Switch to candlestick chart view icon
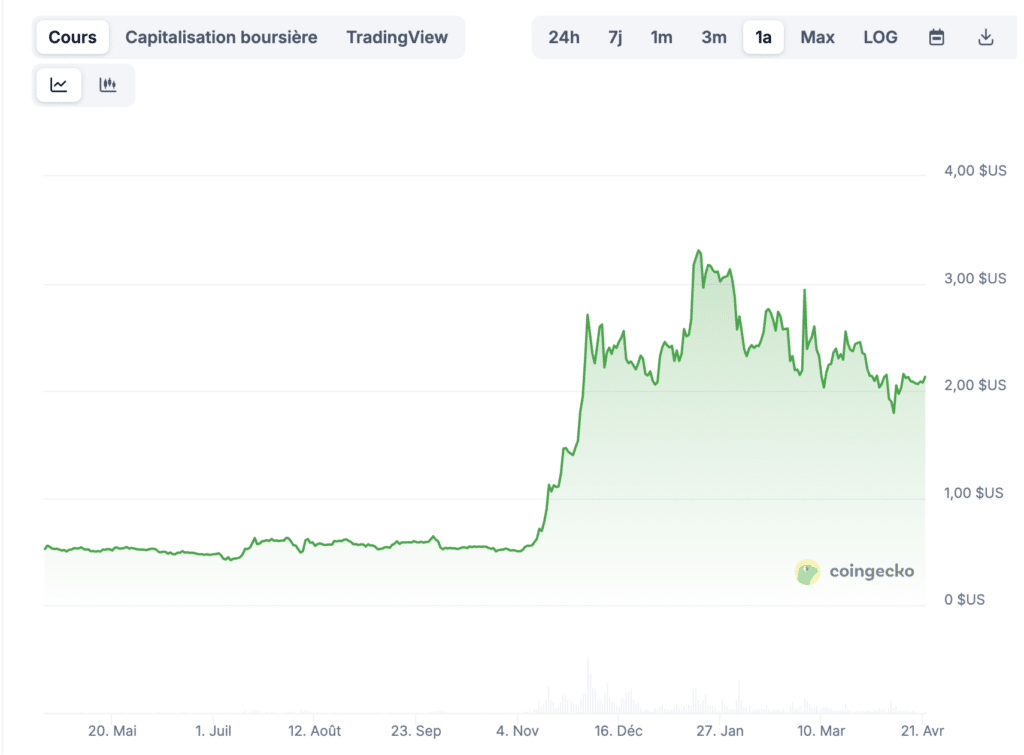This screenshot has width=1024, height=755. click(108, 85)
